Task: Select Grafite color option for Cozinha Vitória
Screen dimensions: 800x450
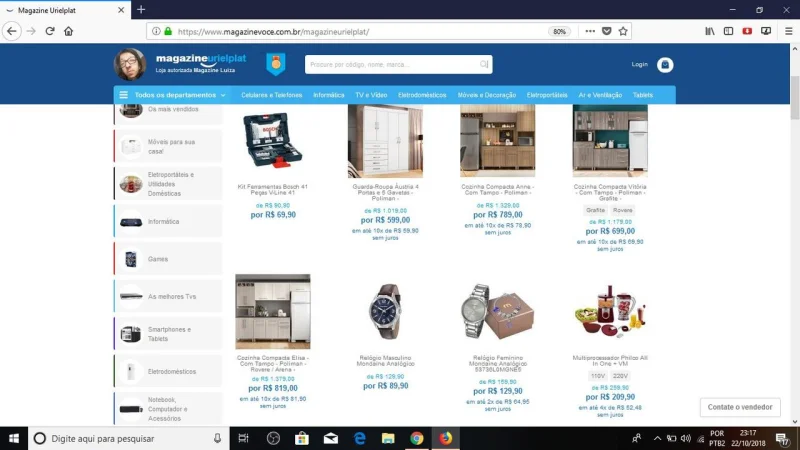Action: (595, 210)
